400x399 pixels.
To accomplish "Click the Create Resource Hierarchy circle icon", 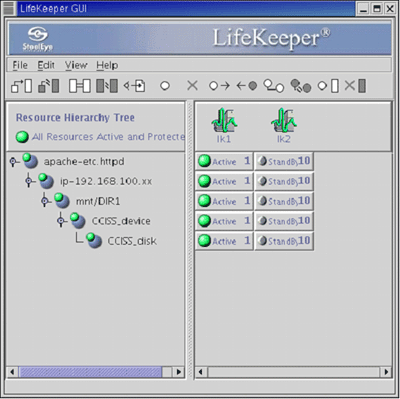I will (x=165, y=86).
